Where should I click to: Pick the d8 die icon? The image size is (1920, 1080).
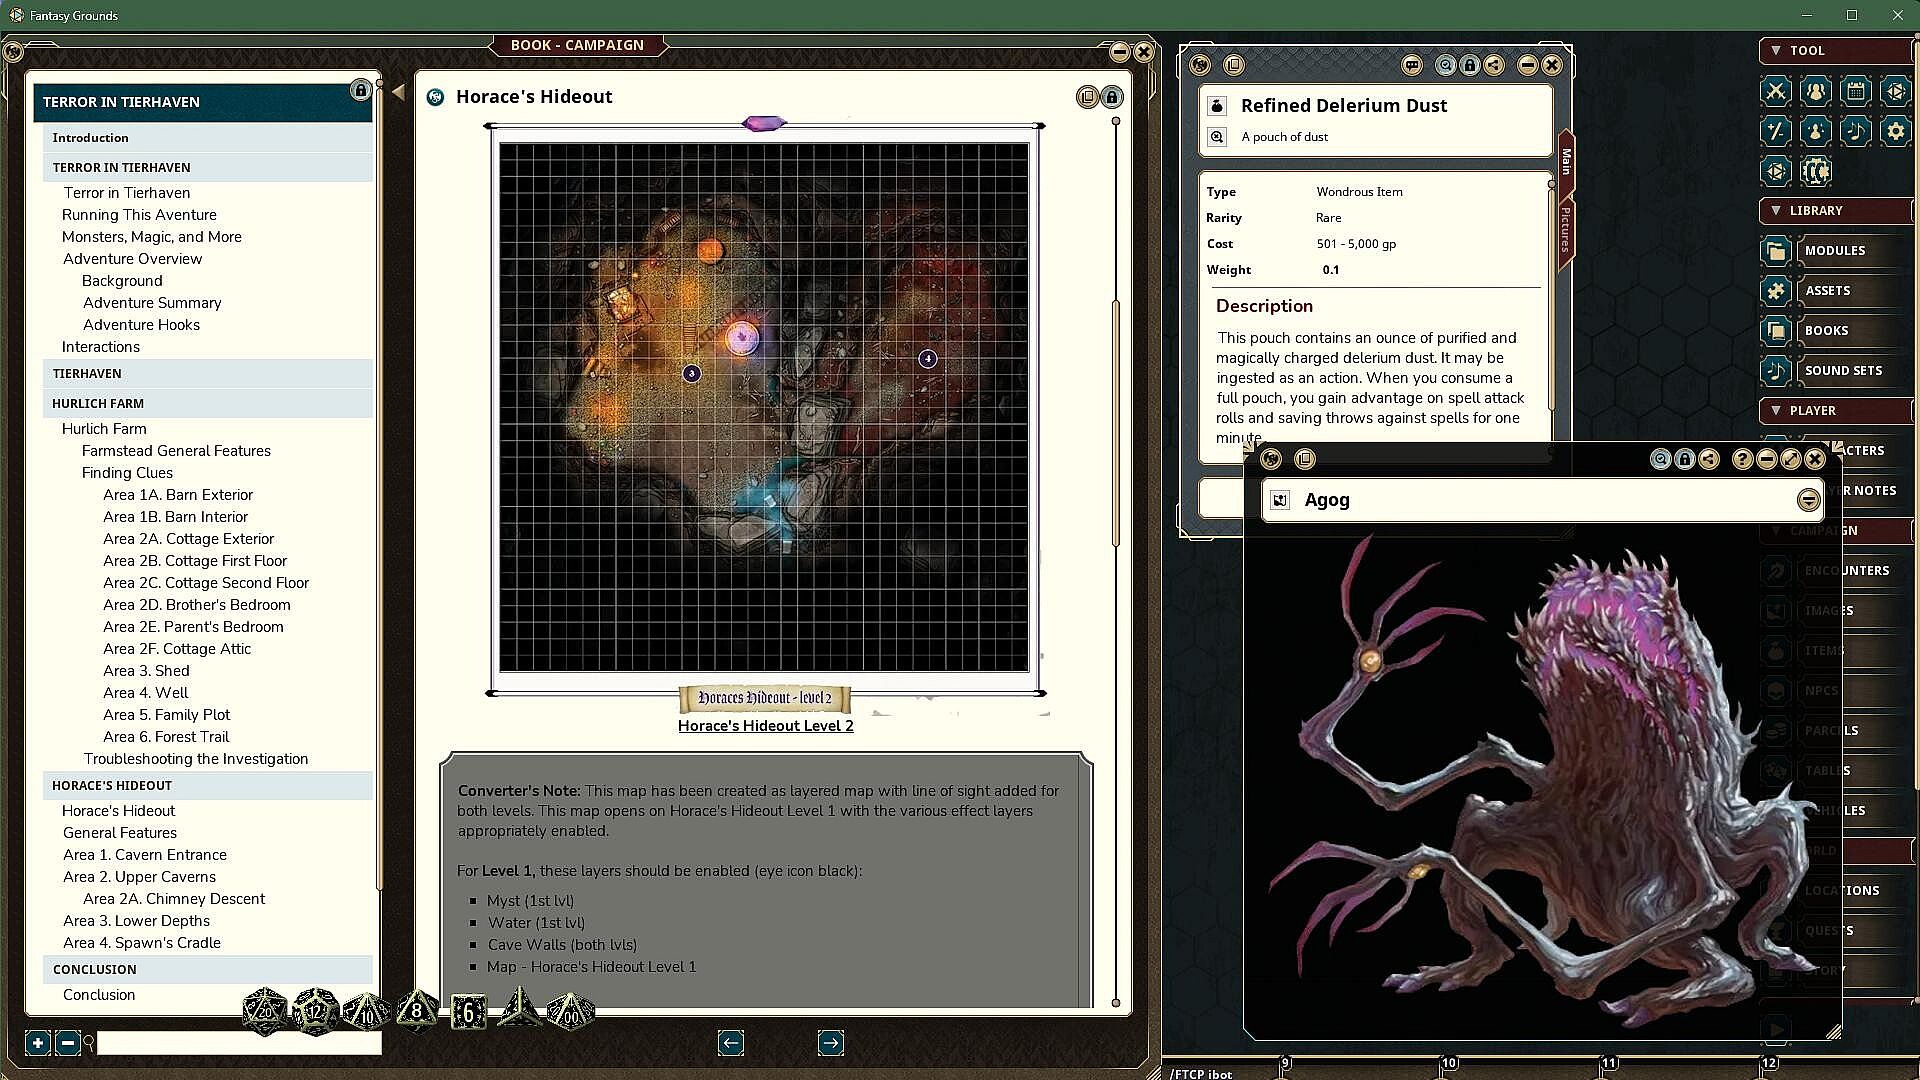[417, 1012]
